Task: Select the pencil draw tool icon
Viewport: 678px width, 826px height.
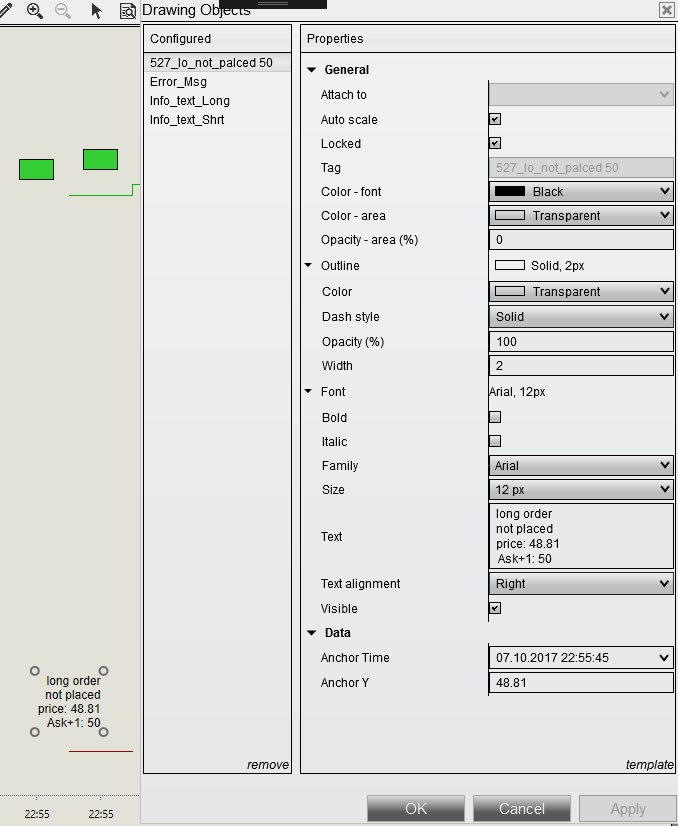Action: pos(5,10)
